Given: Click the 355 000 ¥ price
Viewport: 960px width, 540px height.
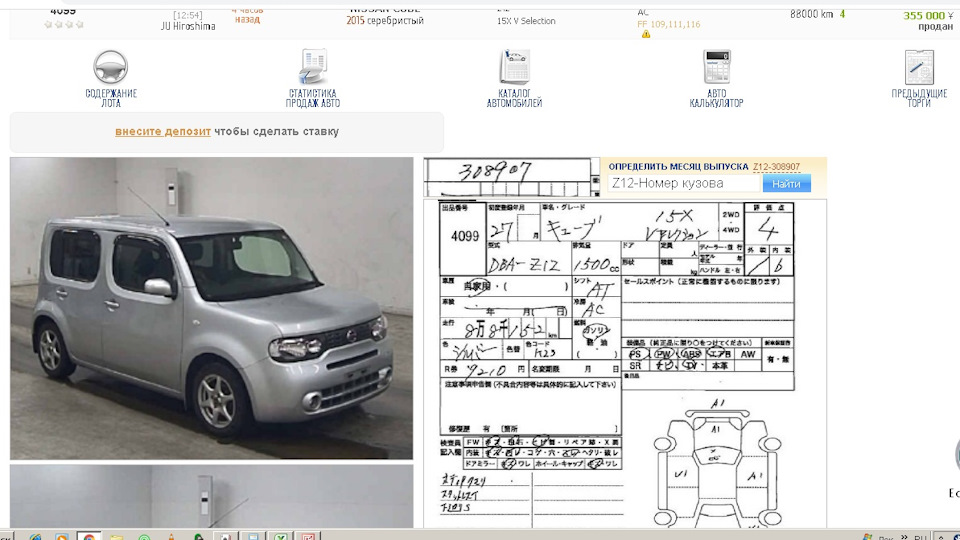Looking at the screenshot, I should [x=928, y=15].
